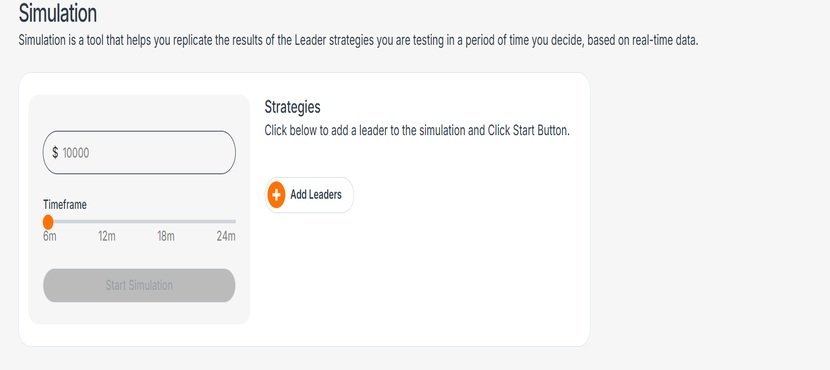Set timeframe to 6m label
The width and height of the screenshot is (830, 370).
tap(50, 236)
